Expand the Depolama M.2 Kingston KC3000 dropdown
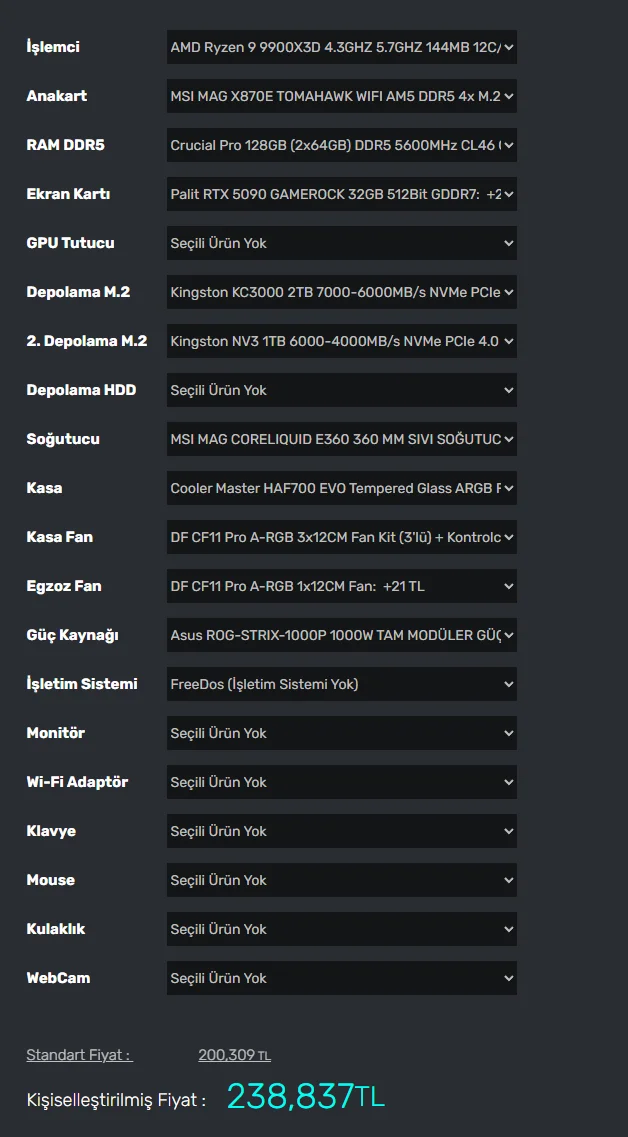 tap(341, 292)
